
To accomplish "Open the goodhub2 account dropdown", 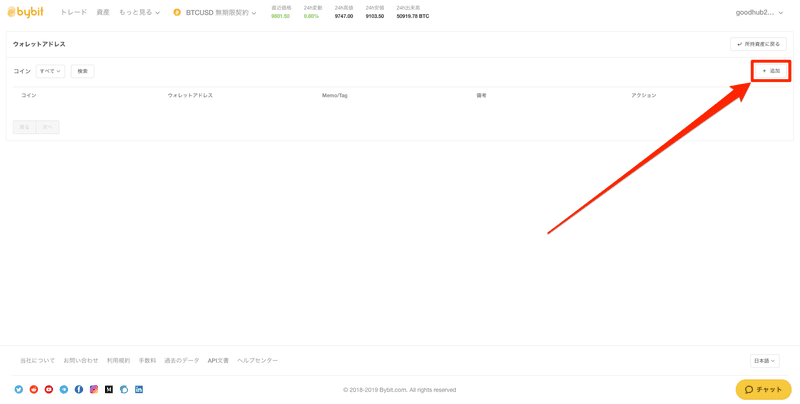I will pos(759,13).
